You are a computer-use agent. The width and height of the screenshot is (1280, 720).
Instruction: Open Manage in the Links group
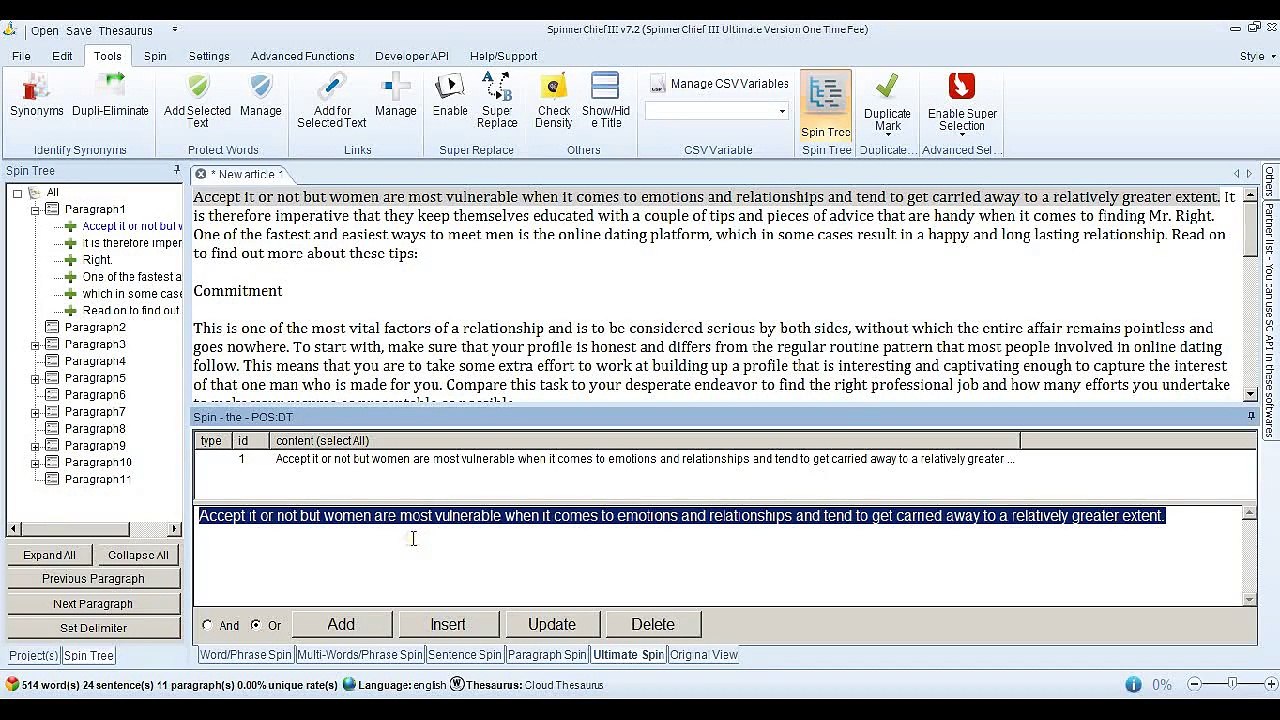396,96
